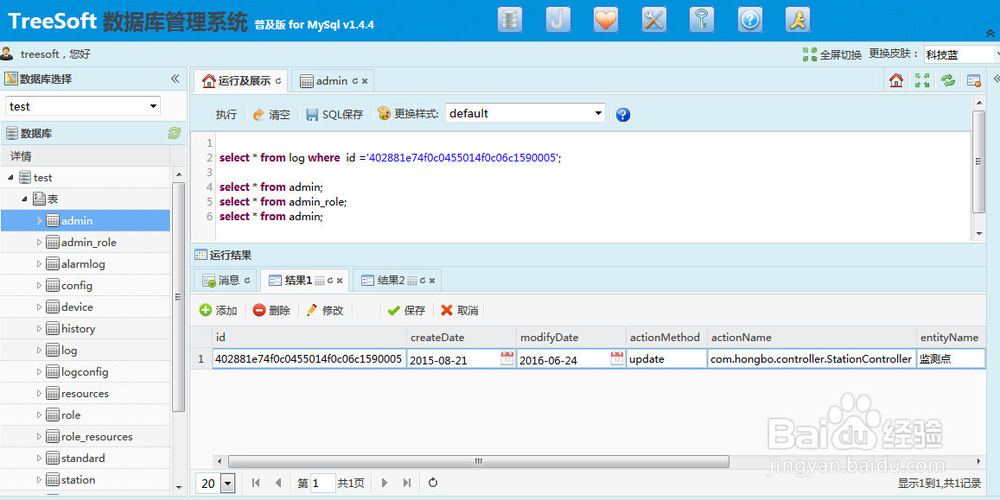Open the 更换样式 default style dropdown
Viewport: 1000px width, 500px height.
click(x=525, y=114)
